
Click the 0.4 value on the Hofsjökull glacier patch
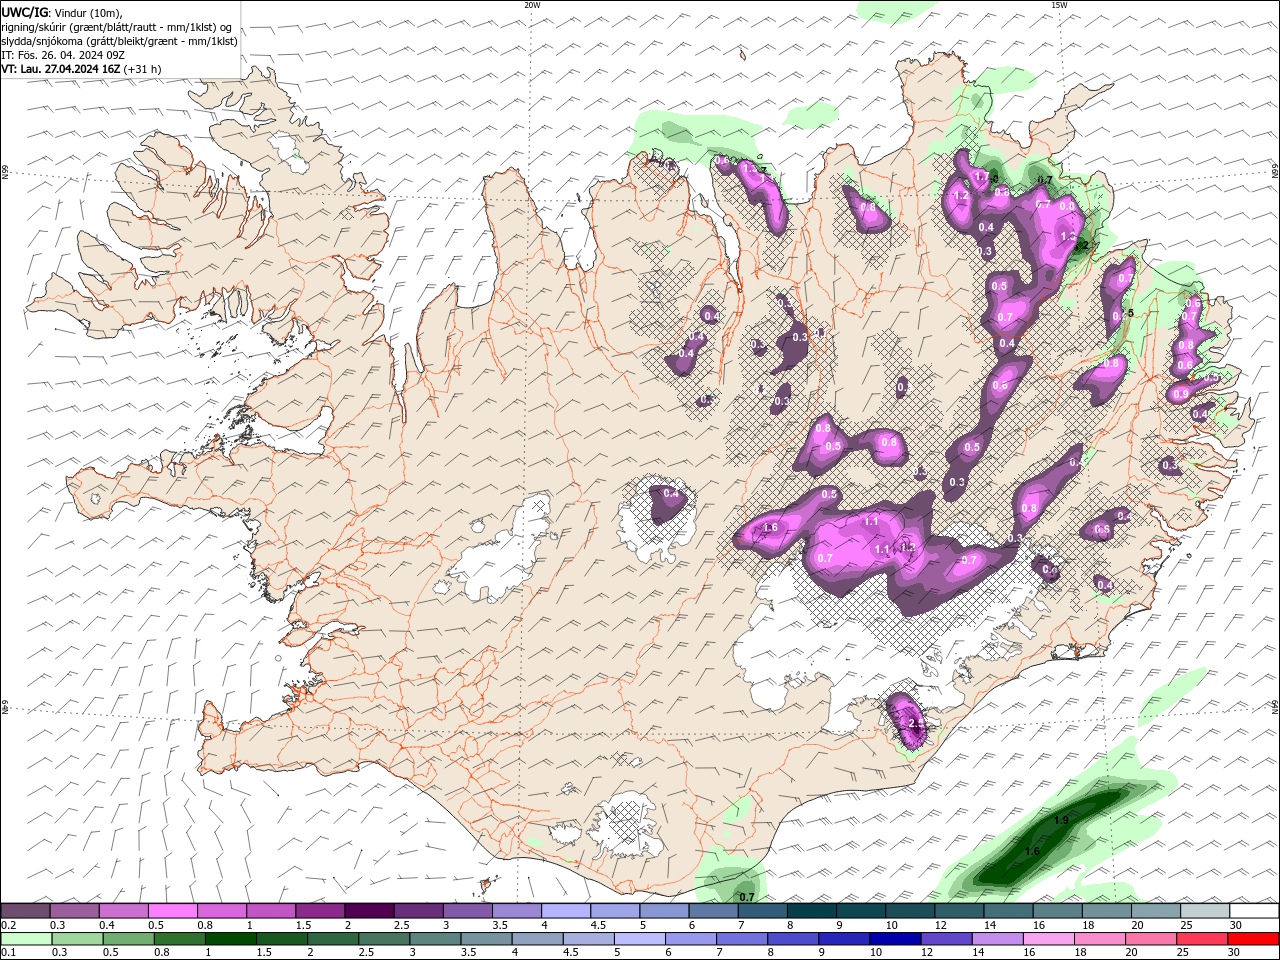(671, 494)
